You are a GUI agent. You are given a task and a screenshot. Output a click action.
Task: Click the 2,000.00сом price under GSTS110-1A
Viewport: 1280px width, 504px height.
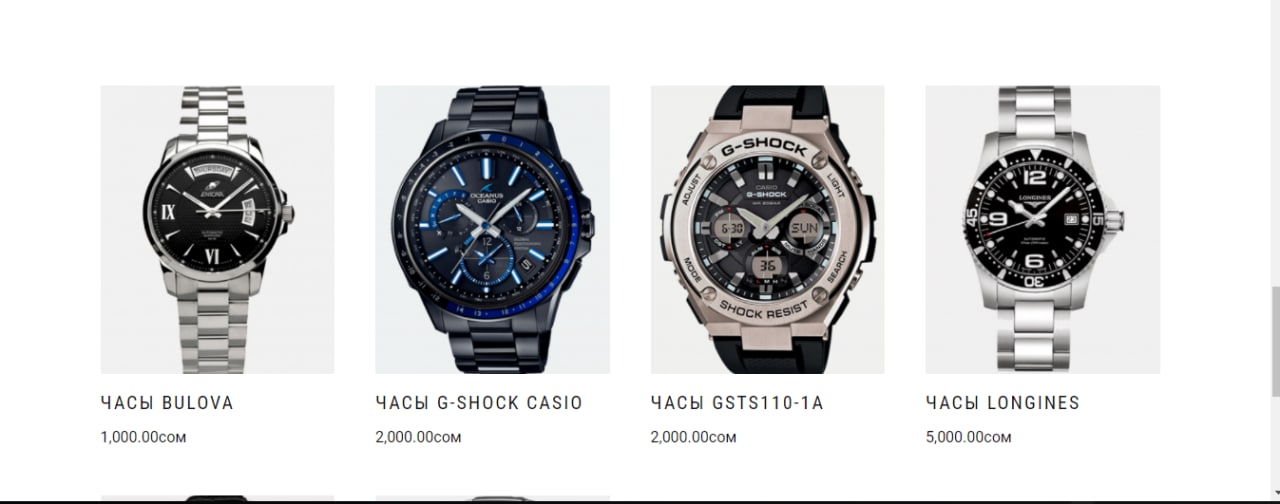pos(694,437)
